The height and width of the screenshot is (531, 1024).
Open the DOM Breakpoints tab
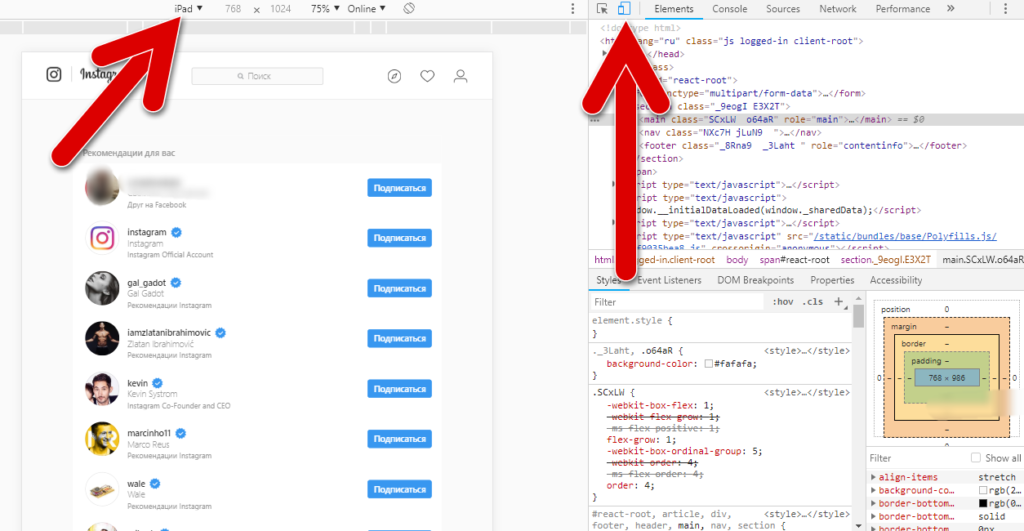pos(756,280)
